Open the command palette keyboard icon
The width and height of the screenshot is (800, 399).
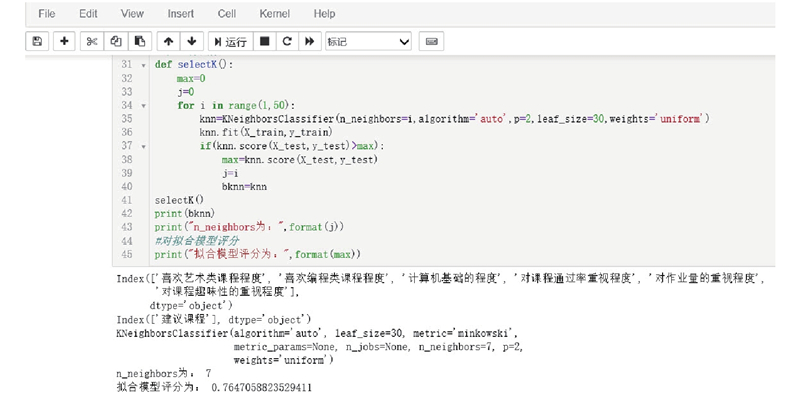pos(431,41)
